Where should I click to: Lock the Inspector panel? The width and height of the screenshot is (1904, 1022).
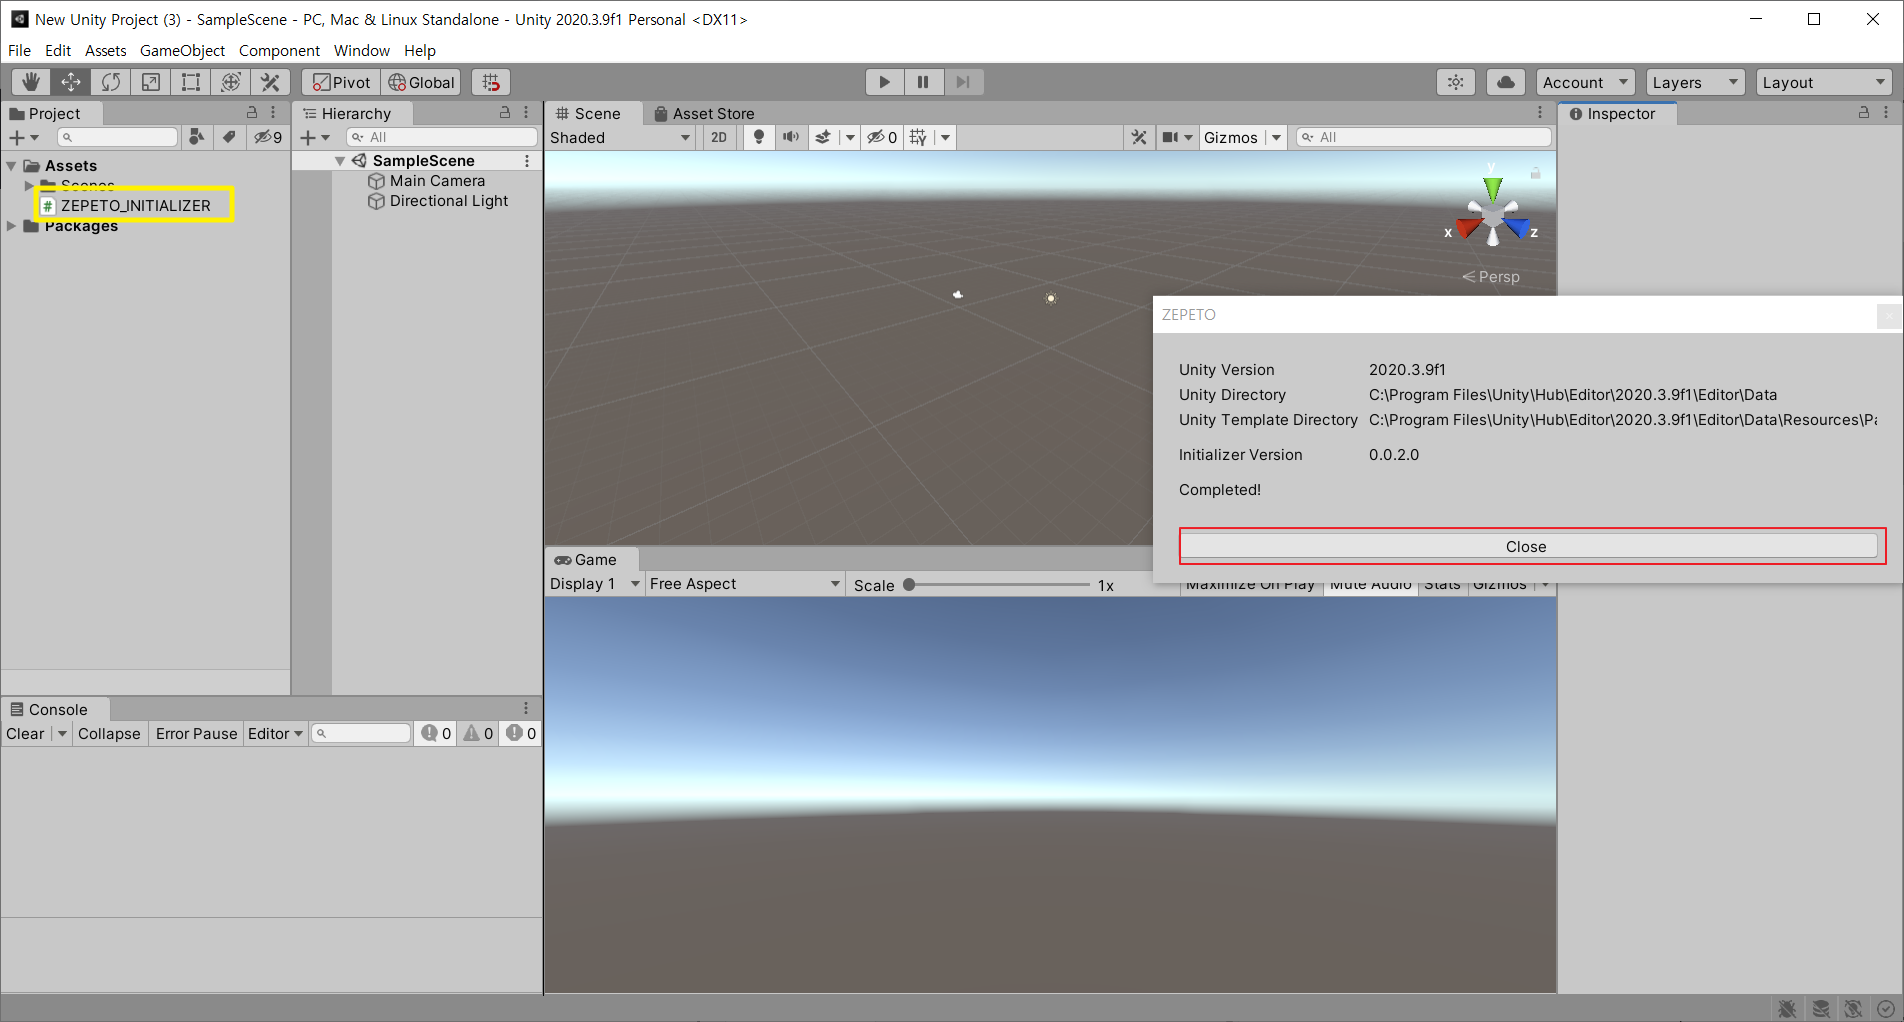(x=1864, y=113)
